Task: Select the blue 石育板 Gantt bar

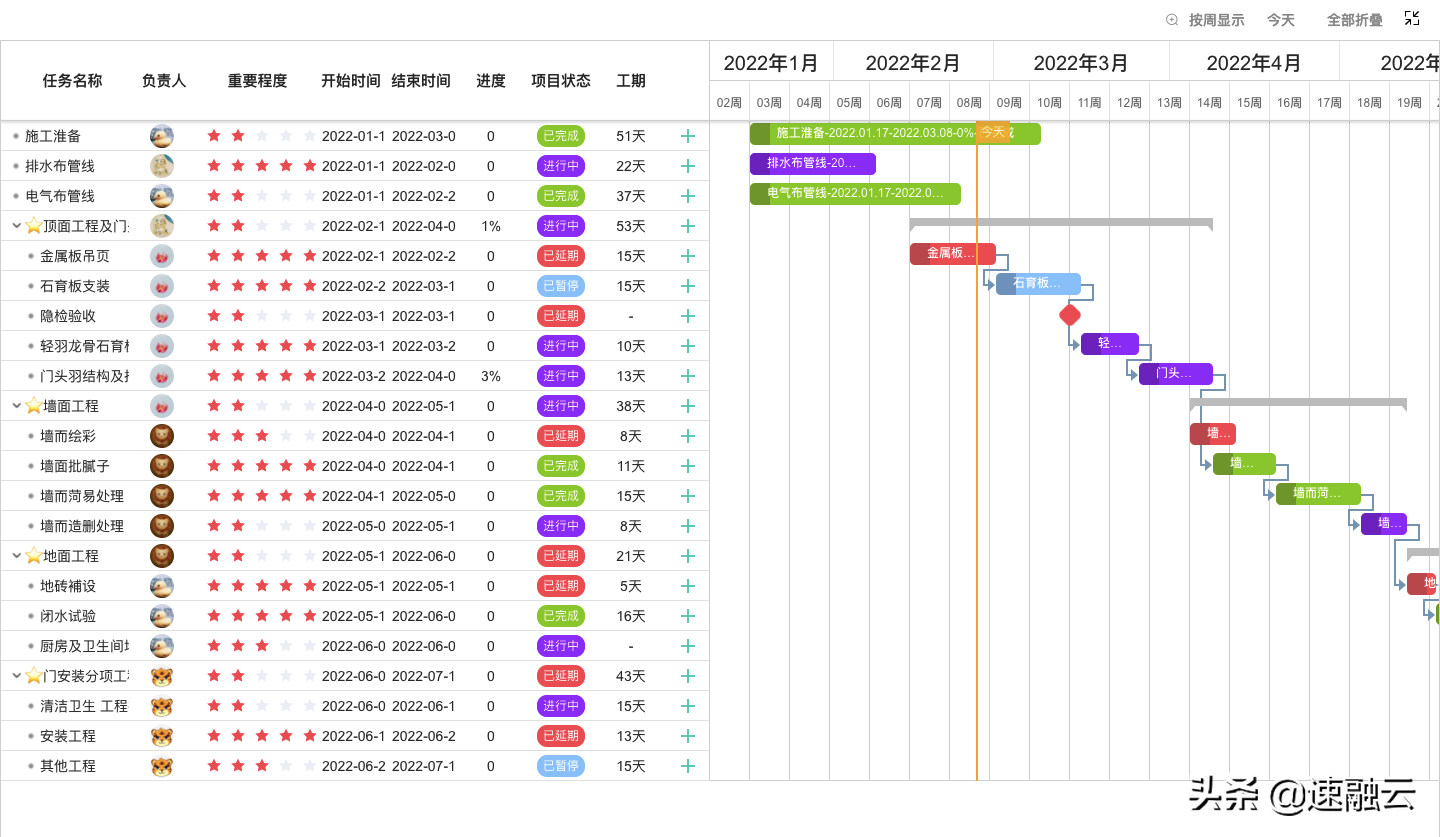Action: tap(1038, 284)
